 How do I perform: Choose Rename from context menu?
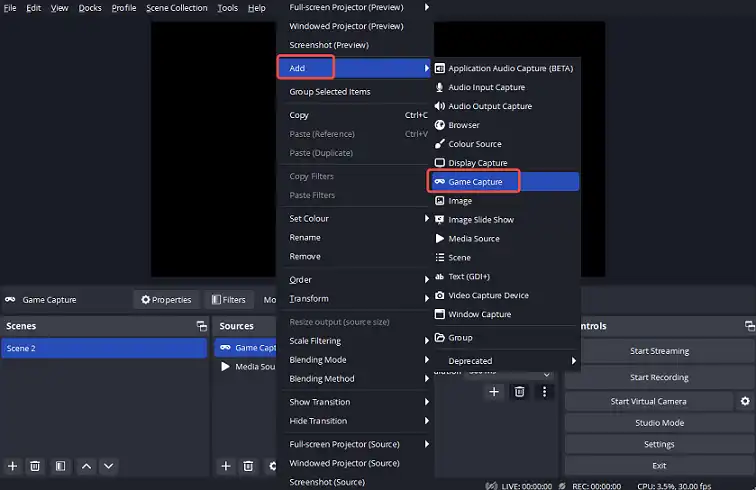pos(356,237)
